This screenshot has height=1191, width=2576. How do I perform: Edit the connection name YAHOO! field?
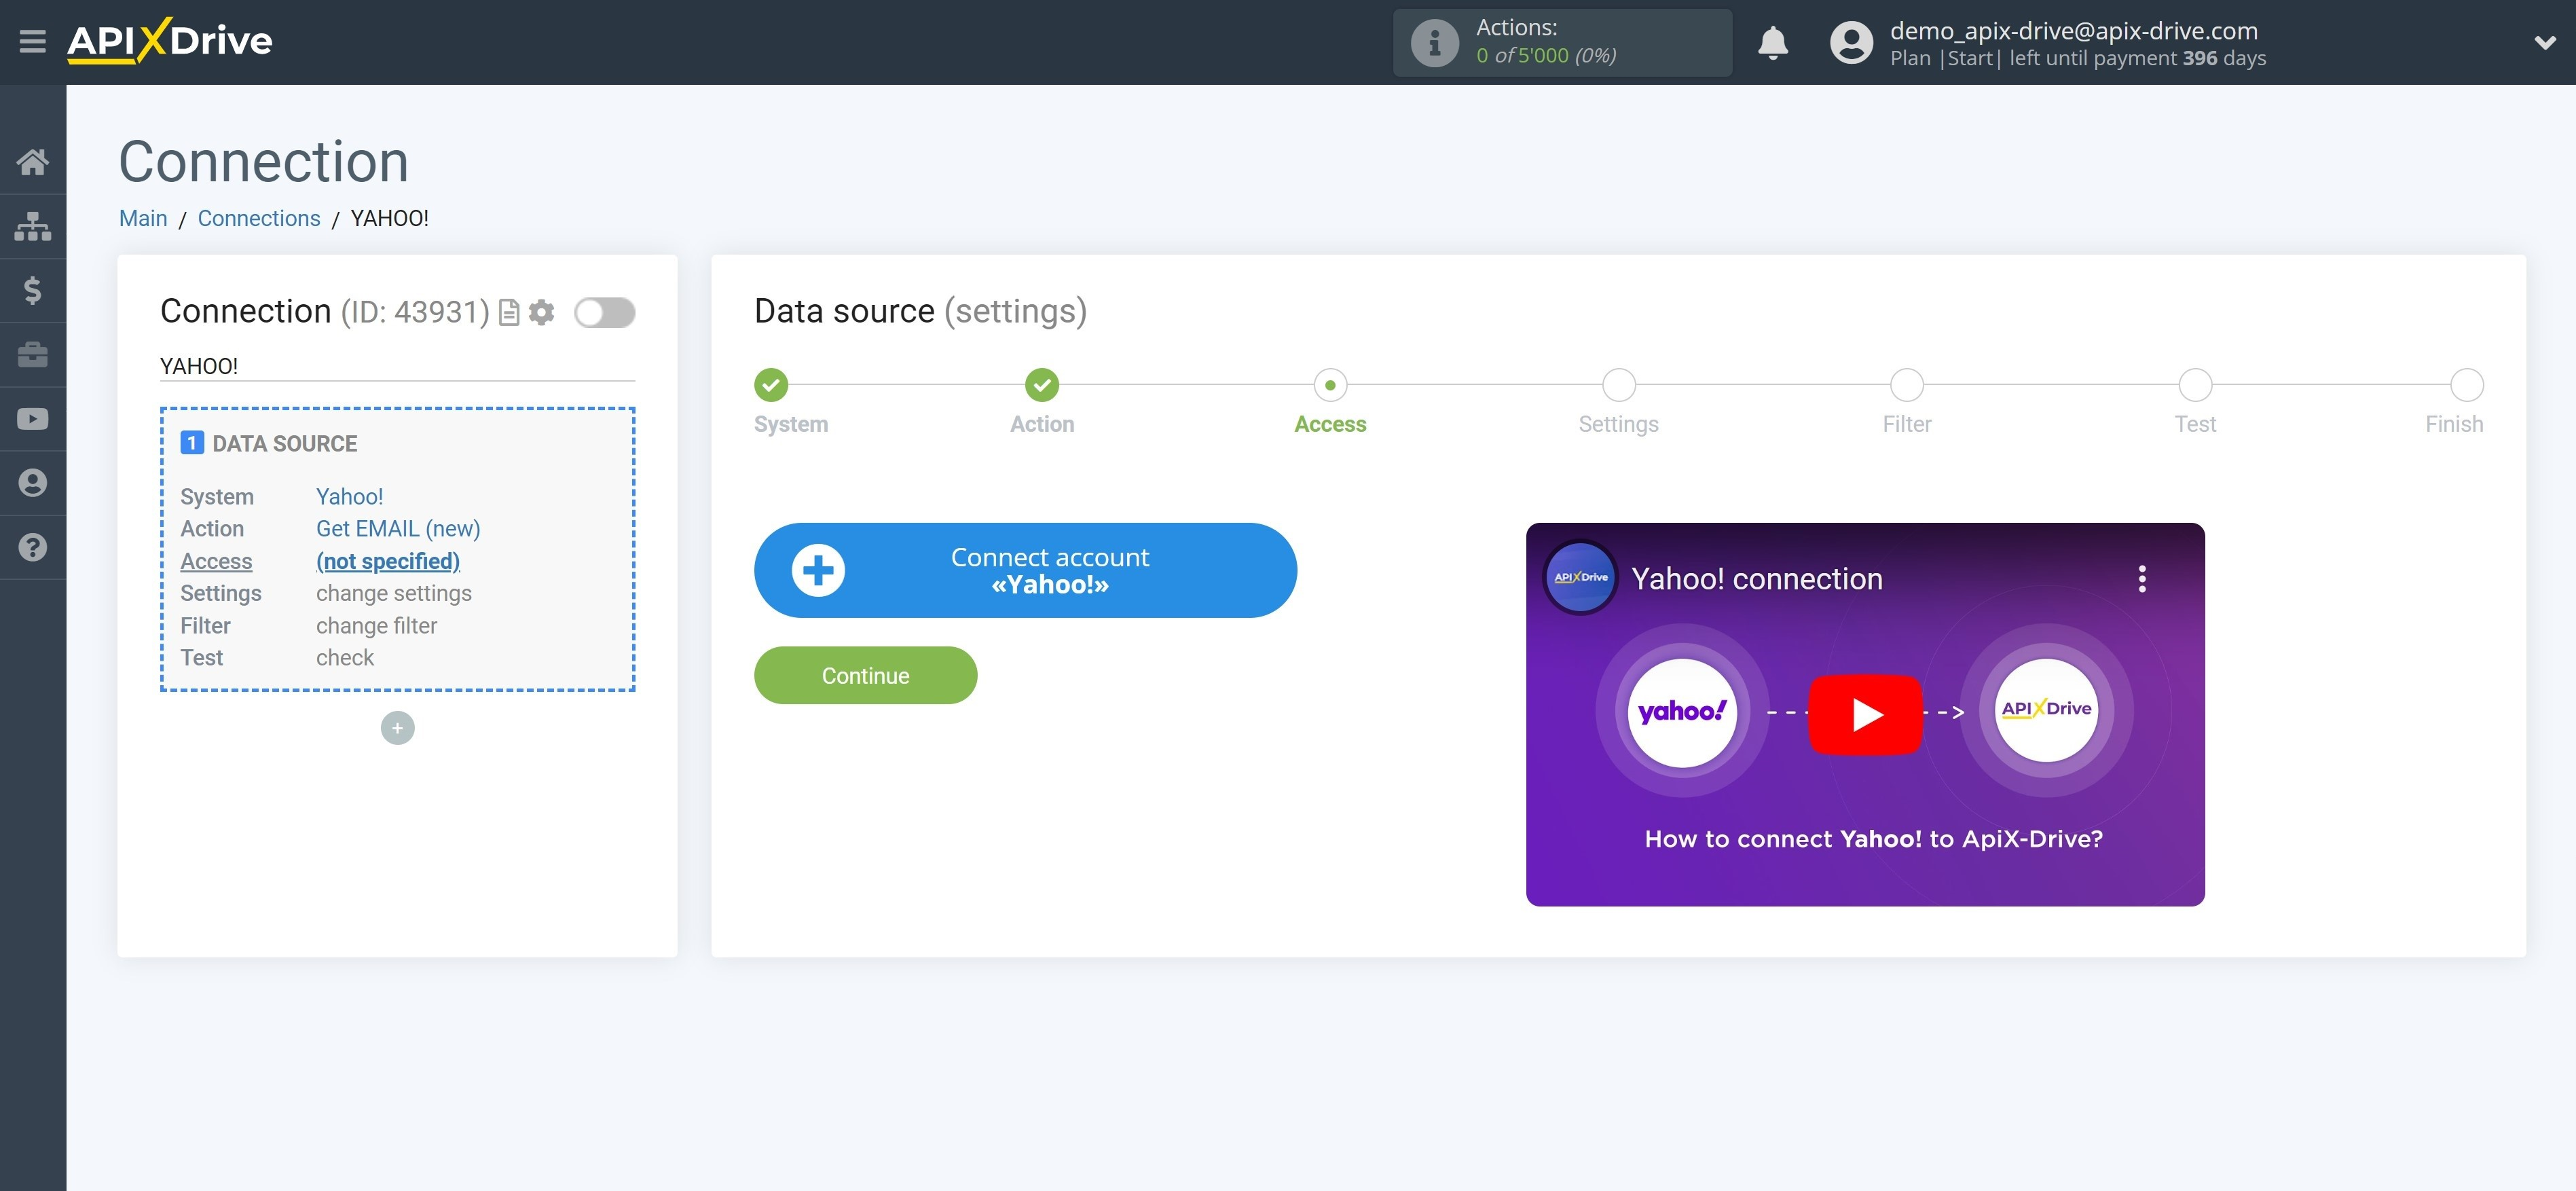click(397, 366)
